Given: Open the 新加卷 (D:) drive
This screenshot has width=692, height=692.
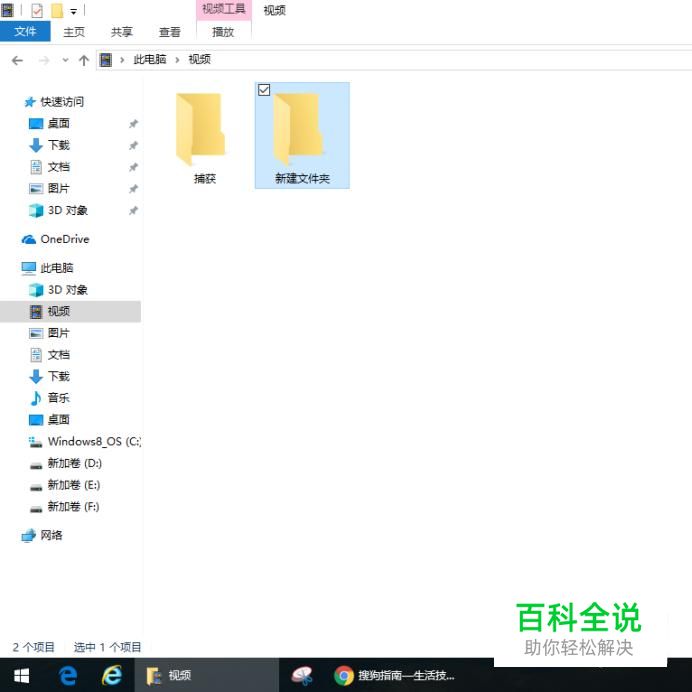Looking at the screenshot, I should pos(75,463).
